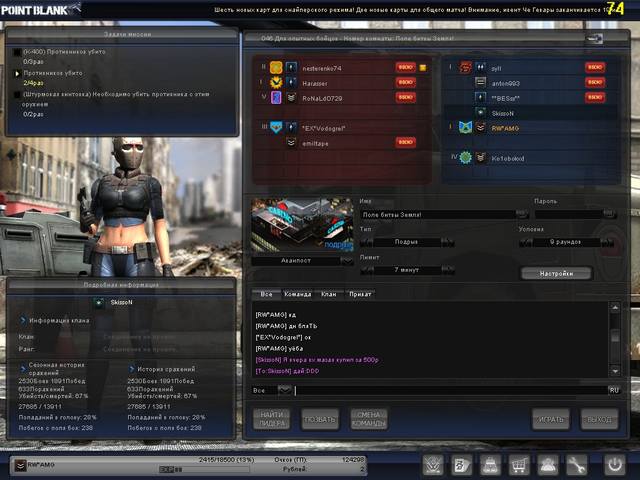Click the room name input field
The image size is (640, 480).
pos(438,215)
